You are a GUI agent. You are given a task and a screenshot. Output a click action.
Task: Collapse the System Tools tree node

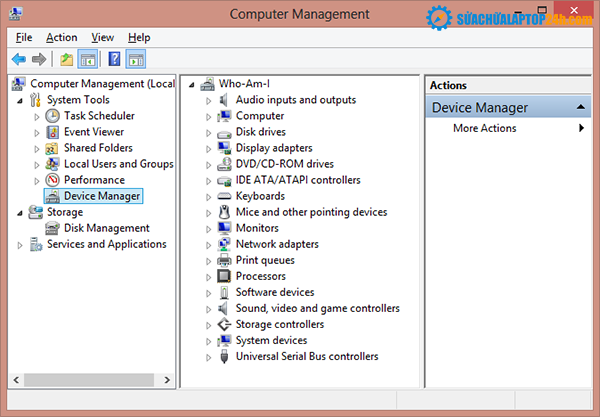click(21, 100)
